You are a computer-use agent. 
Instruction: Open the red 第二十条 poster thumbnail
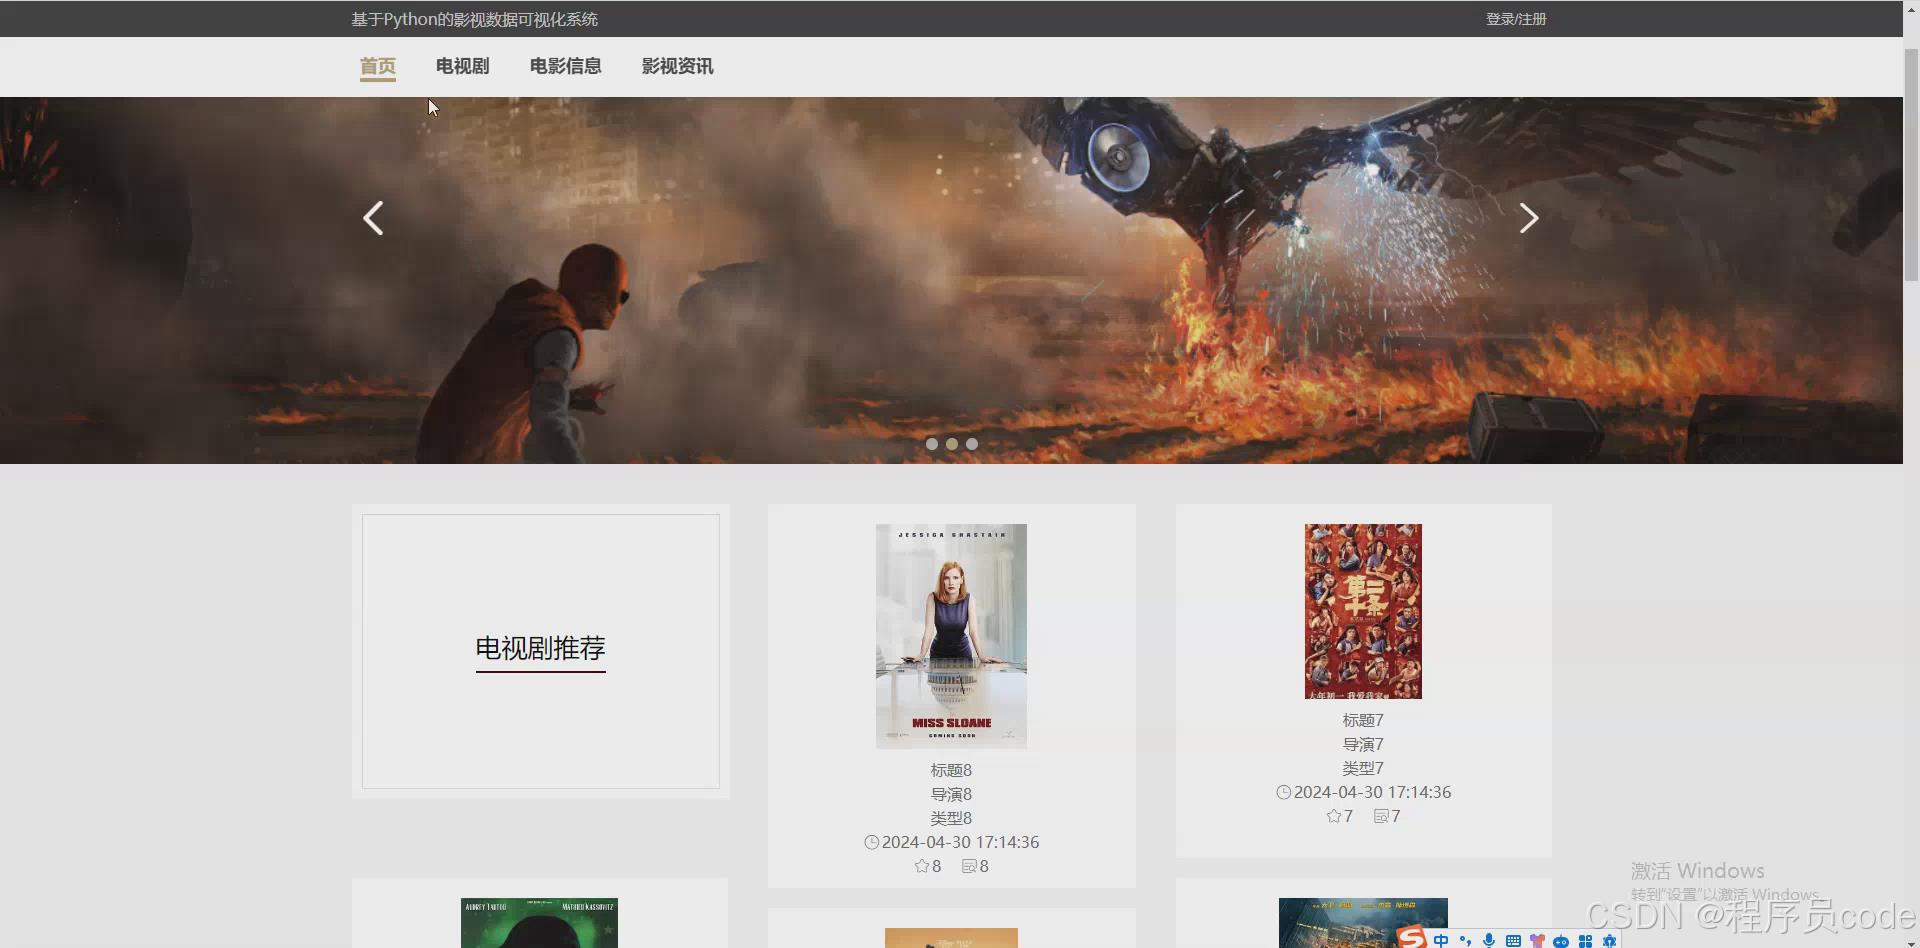coord(1363,611)
